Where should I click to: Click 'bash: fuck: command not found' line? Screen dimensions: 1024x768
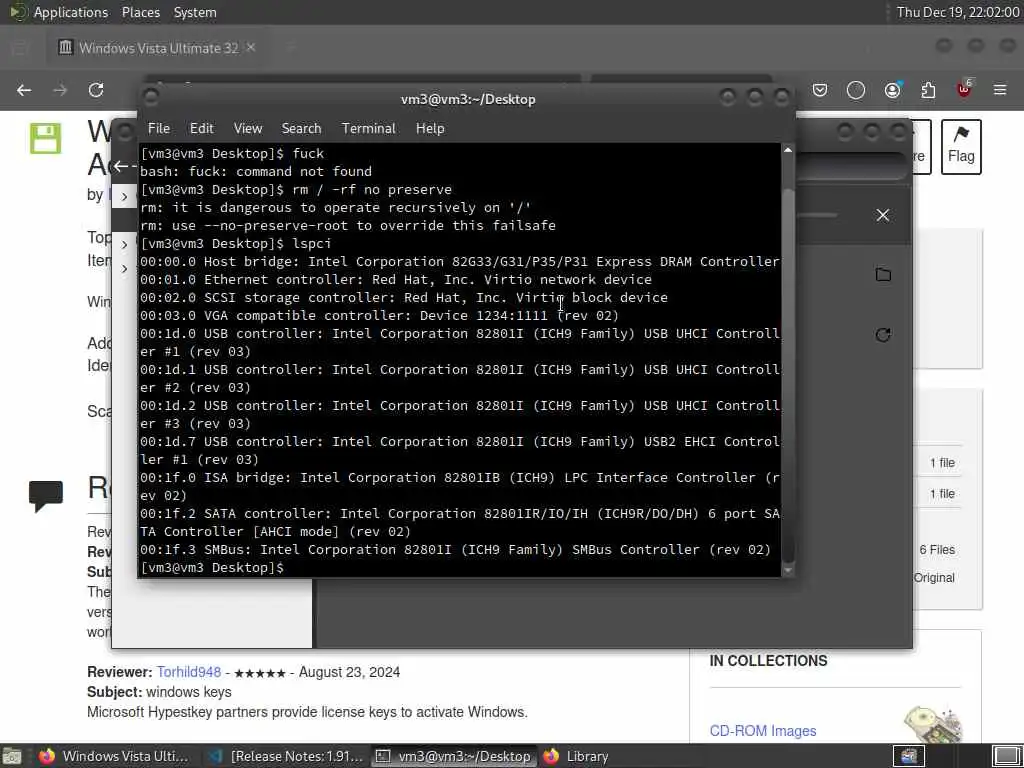click(256, 171)
